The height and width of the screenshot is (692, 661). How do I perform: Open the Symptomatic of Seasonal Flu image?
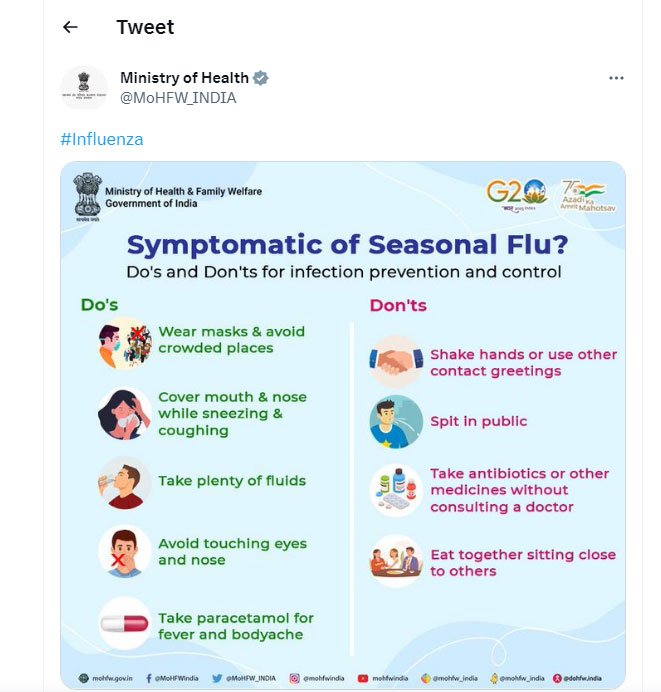point(343,425)
